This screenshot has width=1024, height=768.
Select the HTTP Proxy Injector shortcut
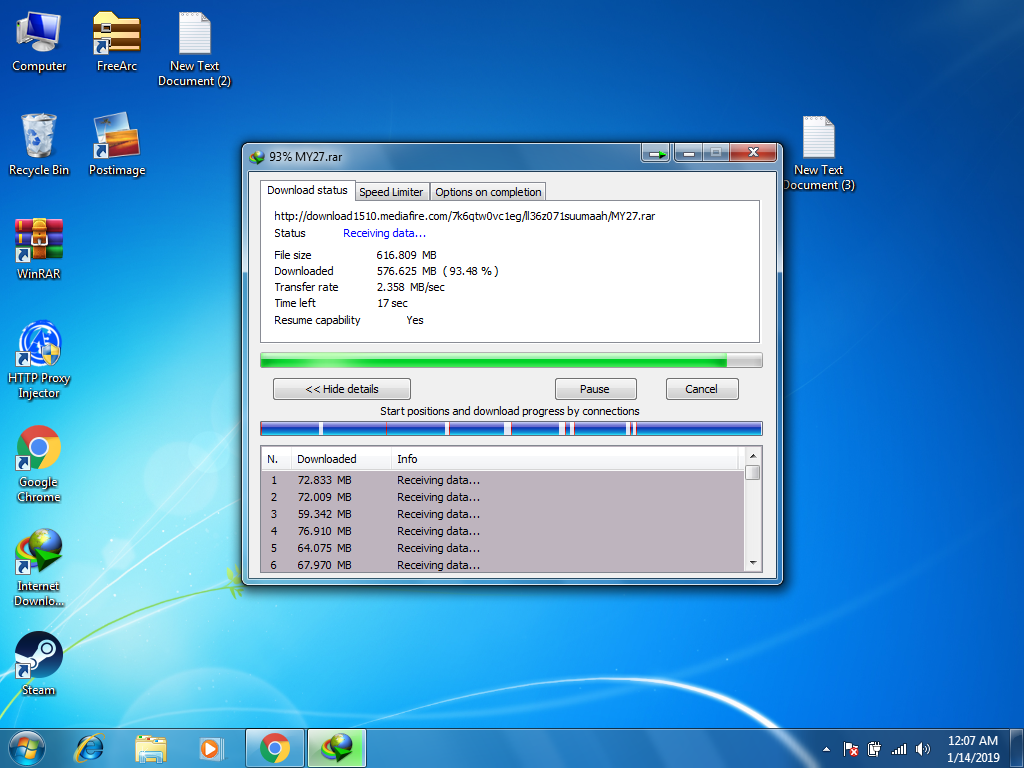point(39,360)
